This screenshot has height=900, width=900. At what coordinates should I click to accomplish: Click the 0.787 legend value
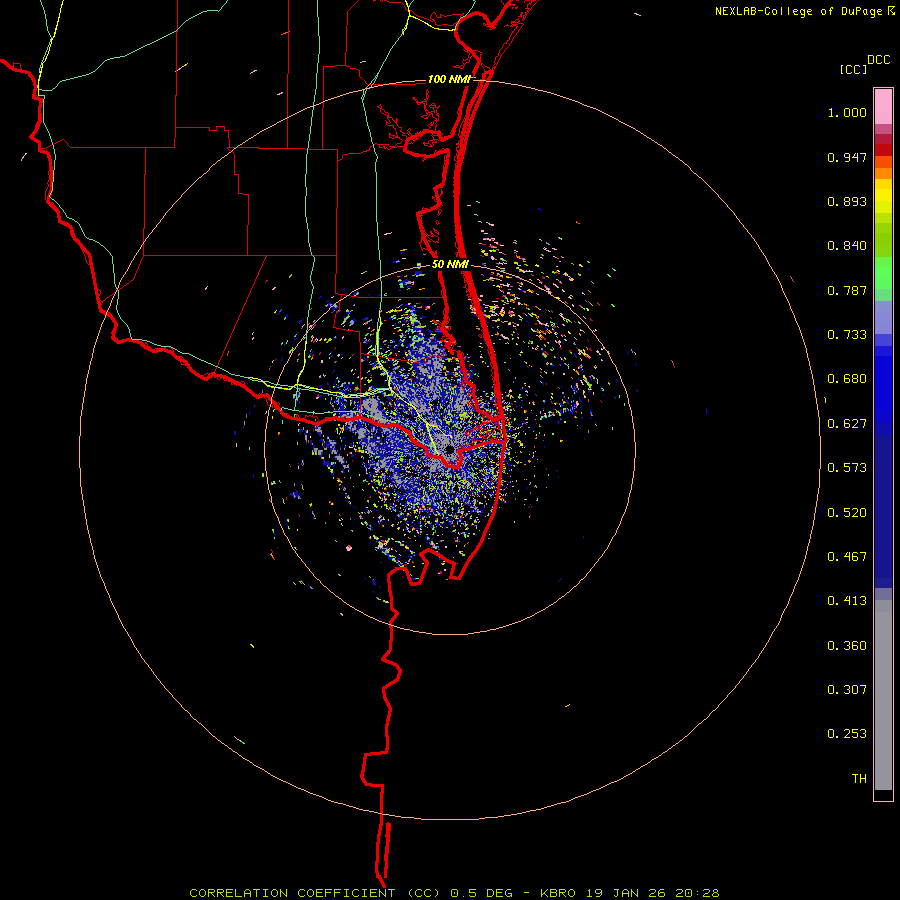coord(847,290)
